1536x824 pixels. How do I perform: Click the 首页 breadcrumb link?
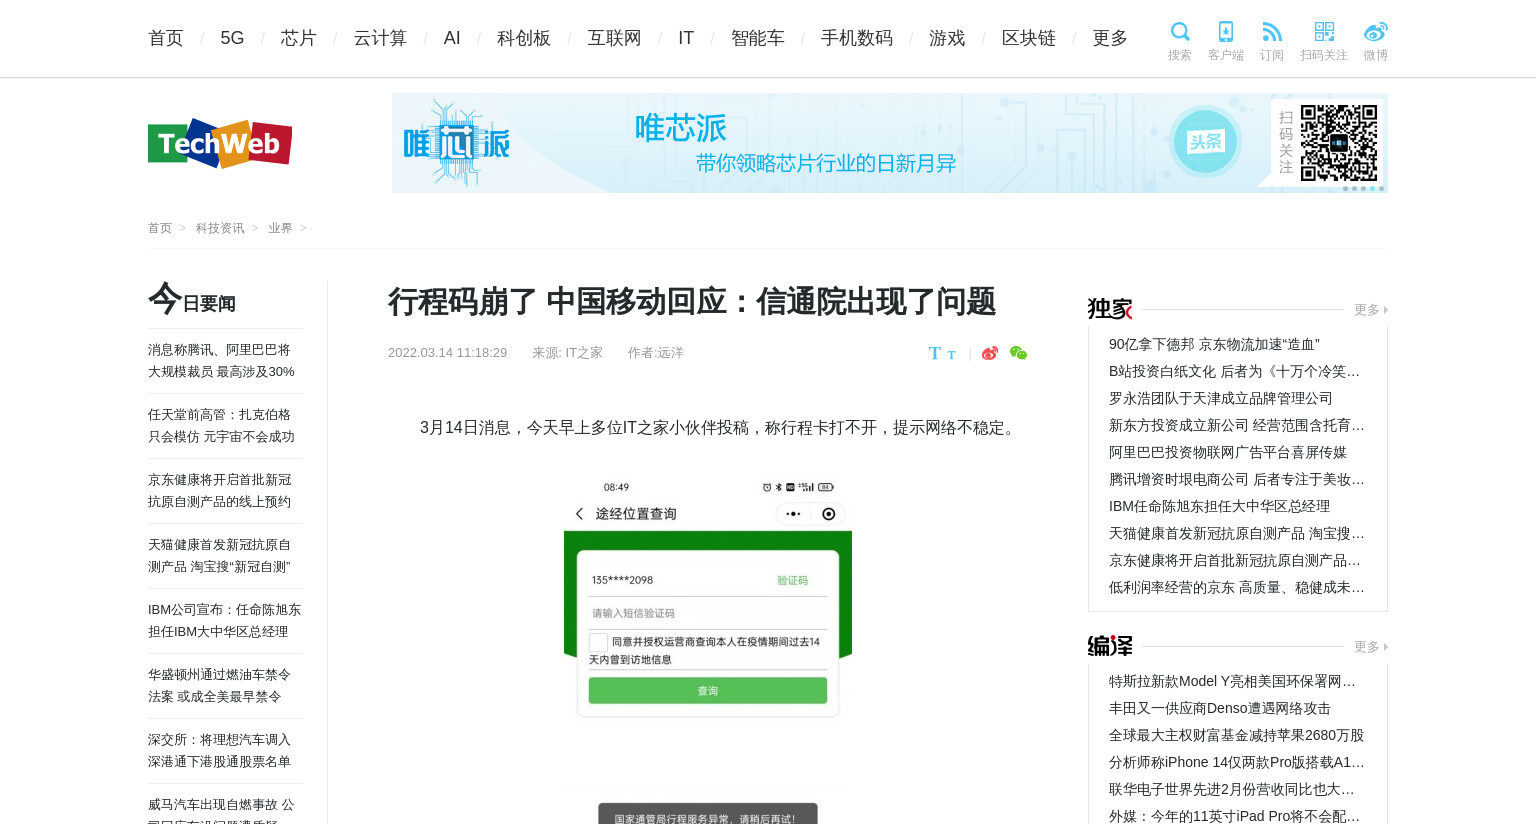pos(160,228)
